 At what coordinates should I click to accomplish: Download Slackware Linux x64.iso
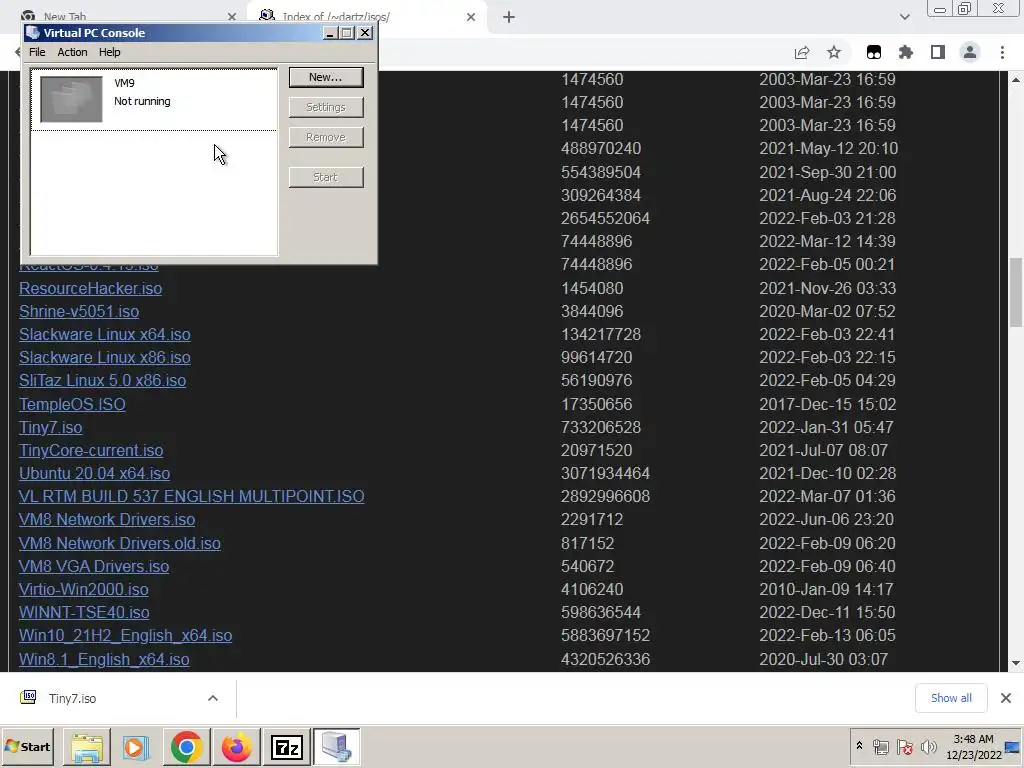click(104, 334)
